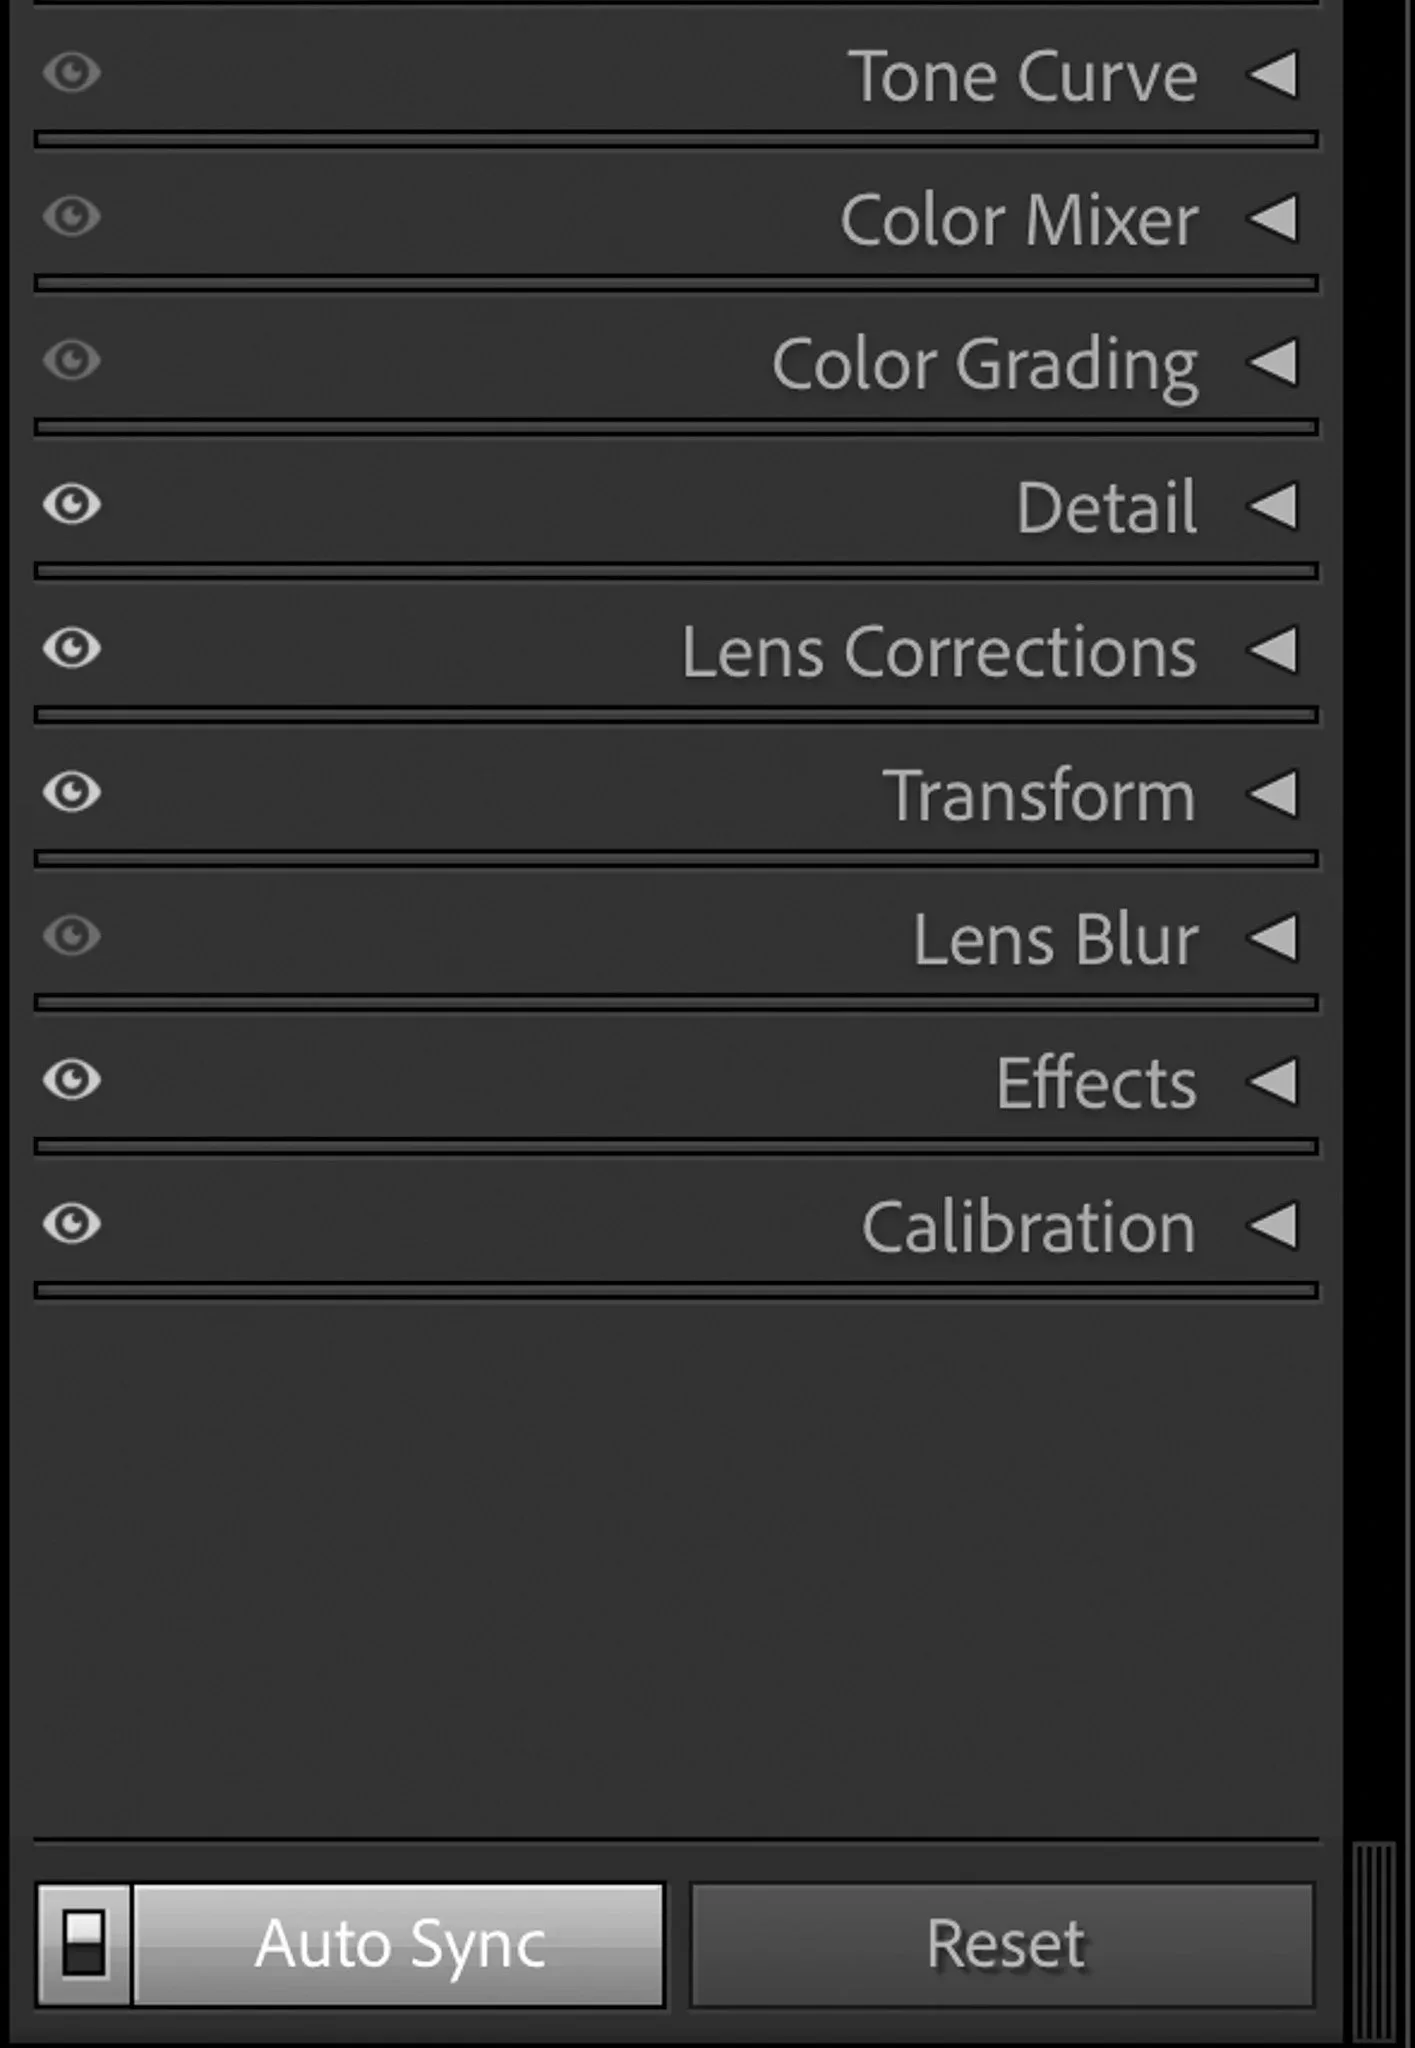Flip the Auto Sync toggle switch
This screenshot has height=2048, width=1415.
(84, 1945)
